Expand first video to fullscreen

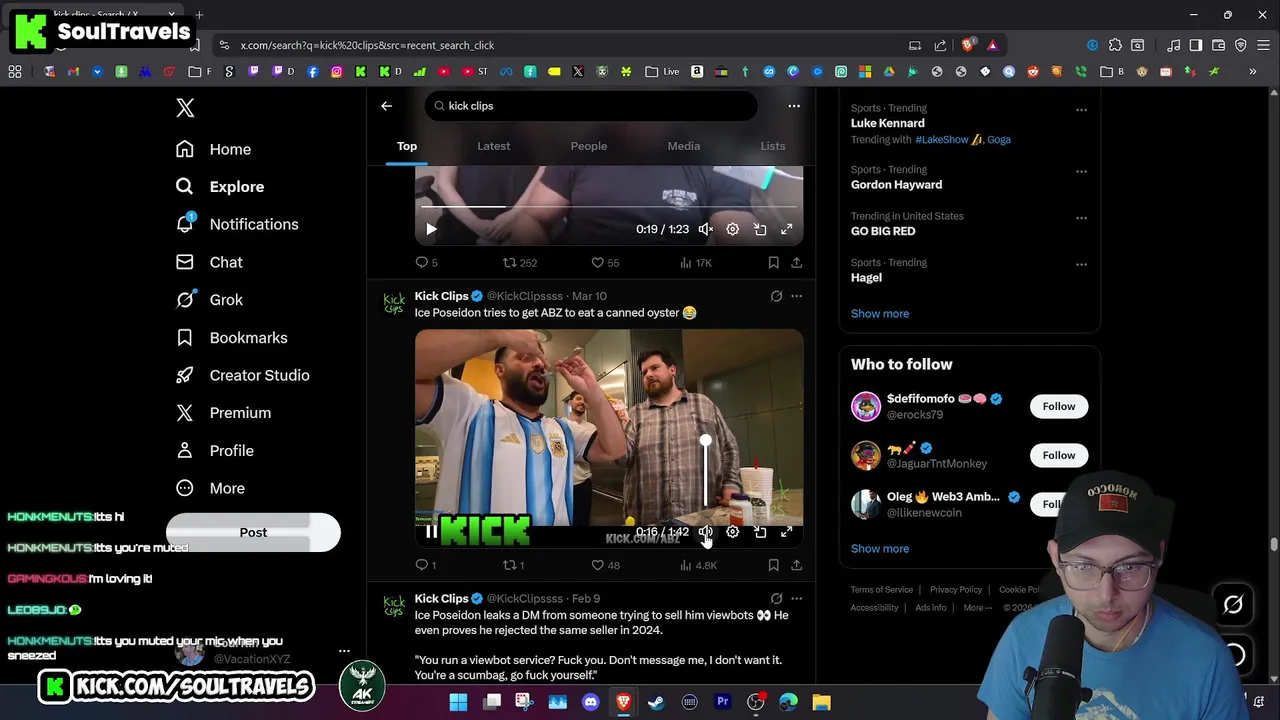(x=787, y=229)
